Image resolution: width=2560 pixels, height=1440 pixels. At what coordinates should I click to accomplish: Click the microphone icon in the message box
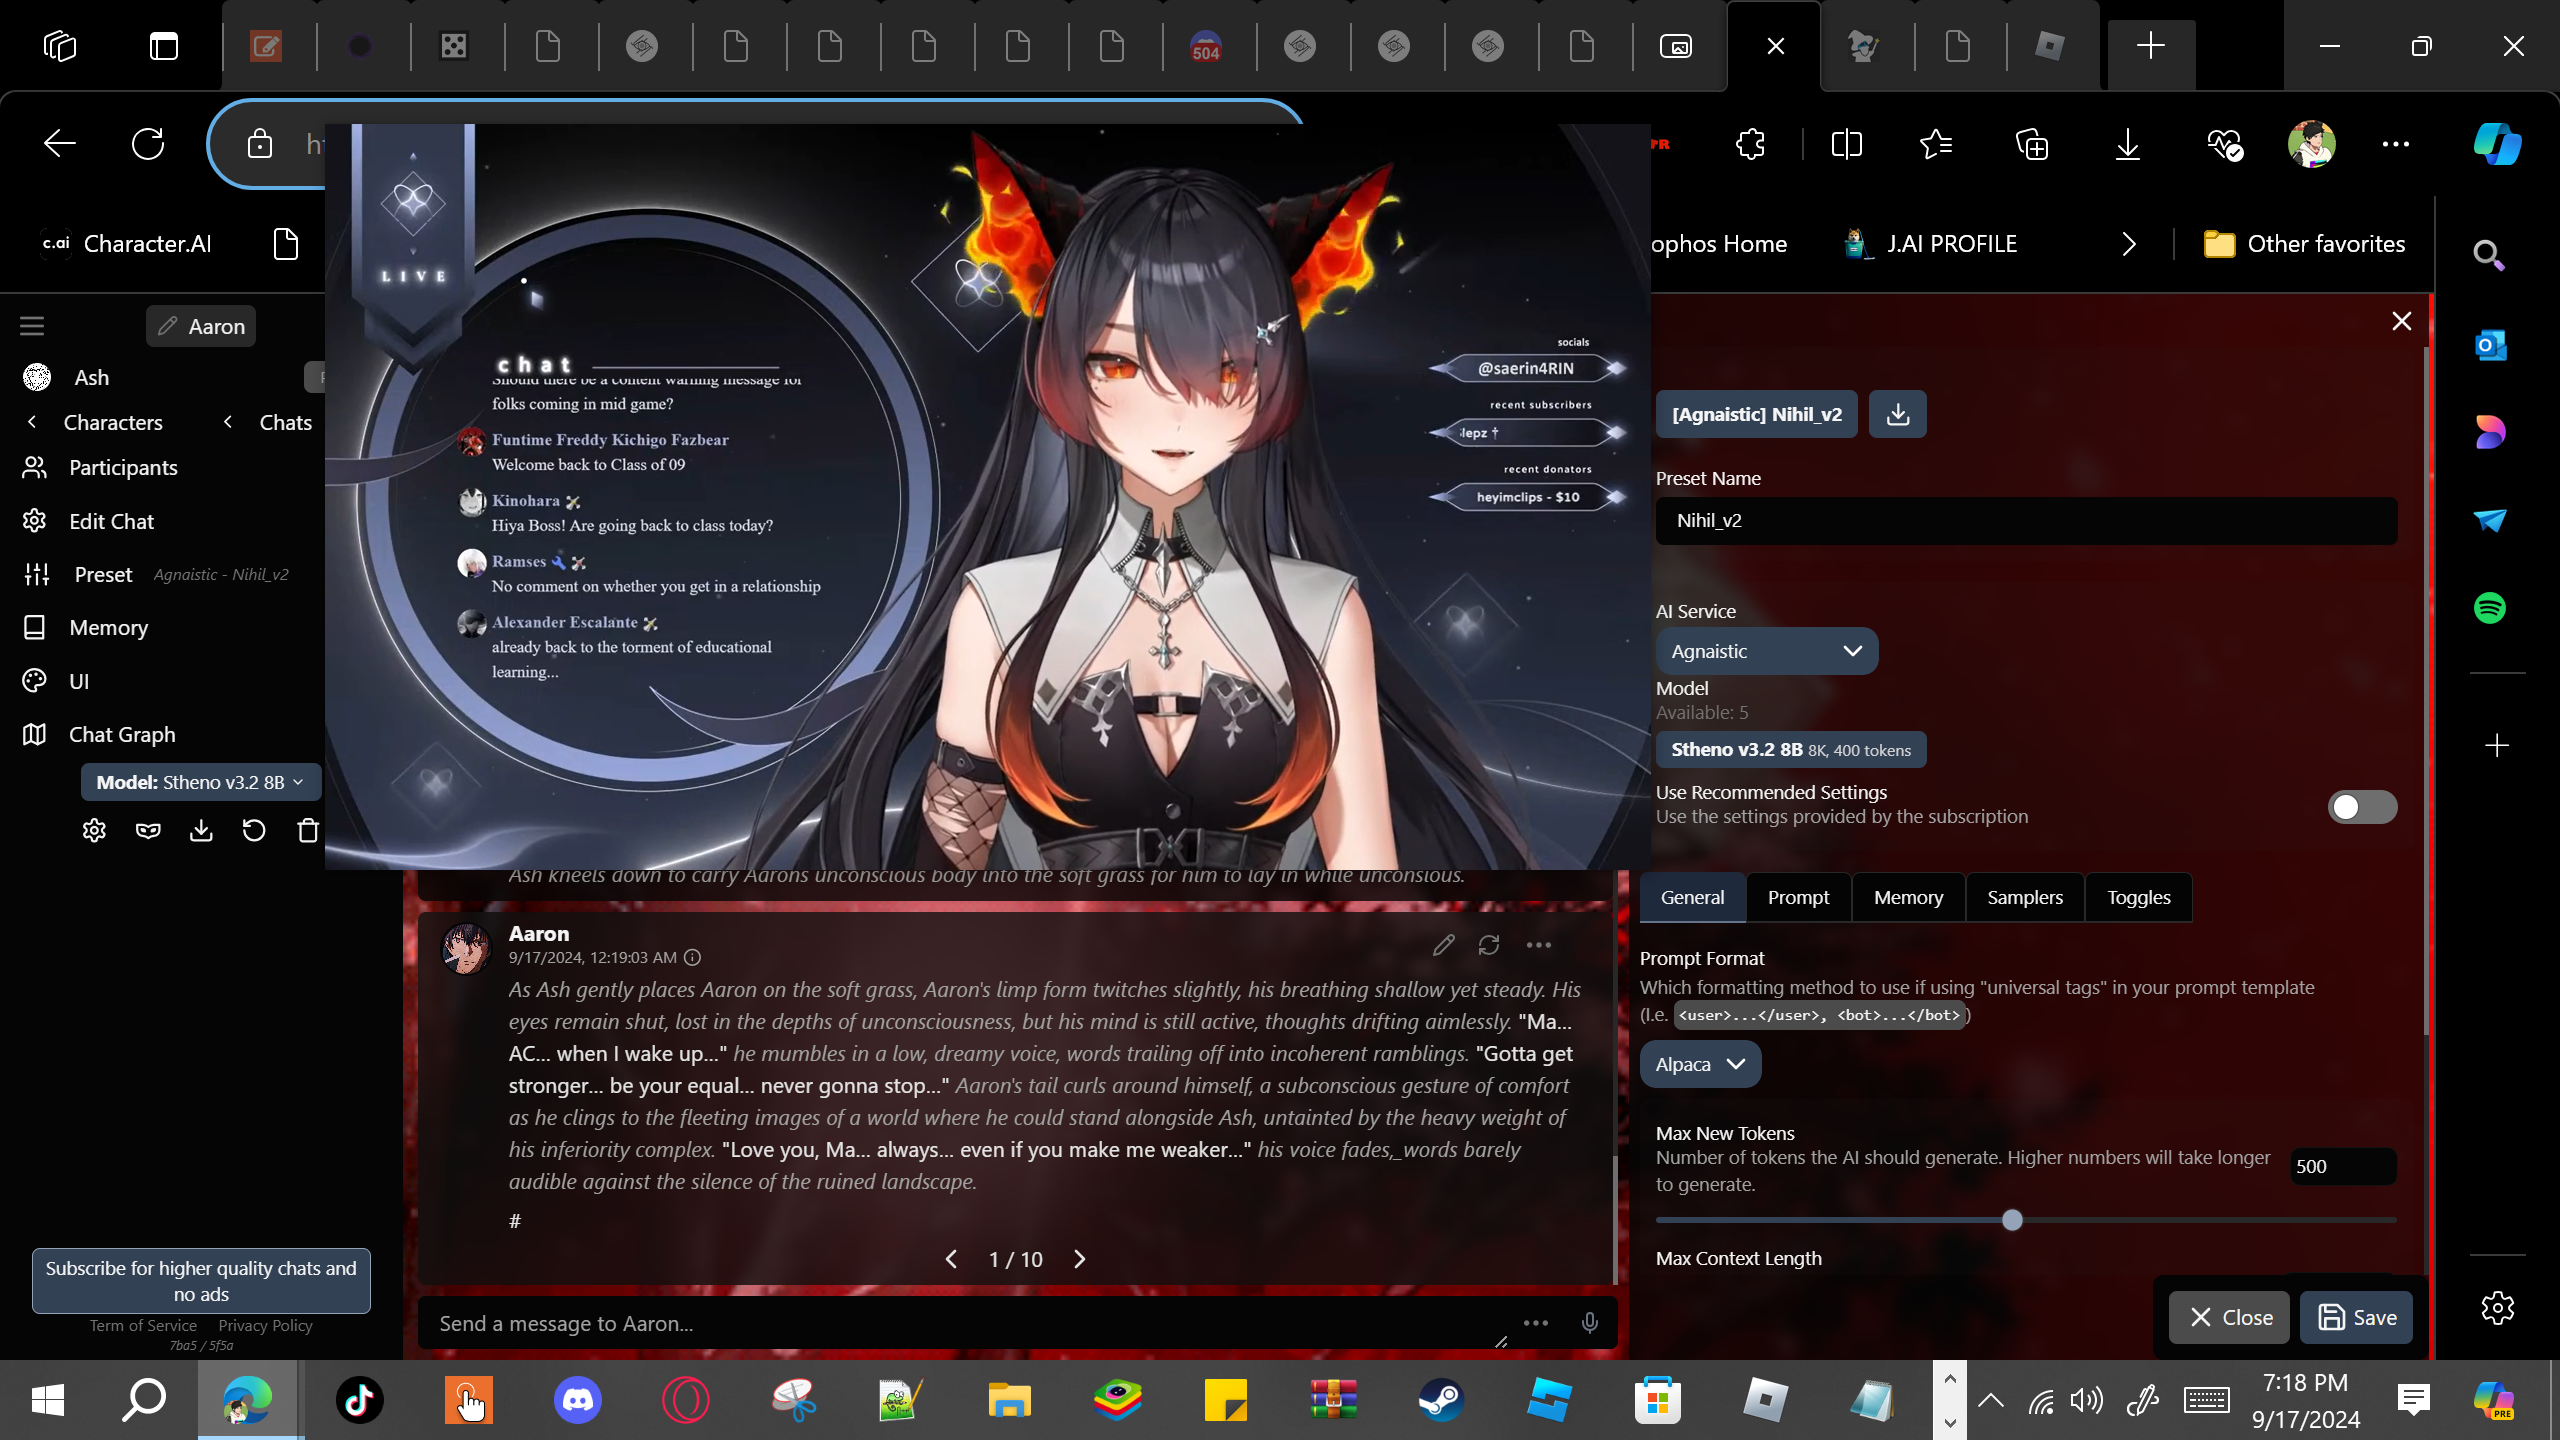(1589, 1323)
